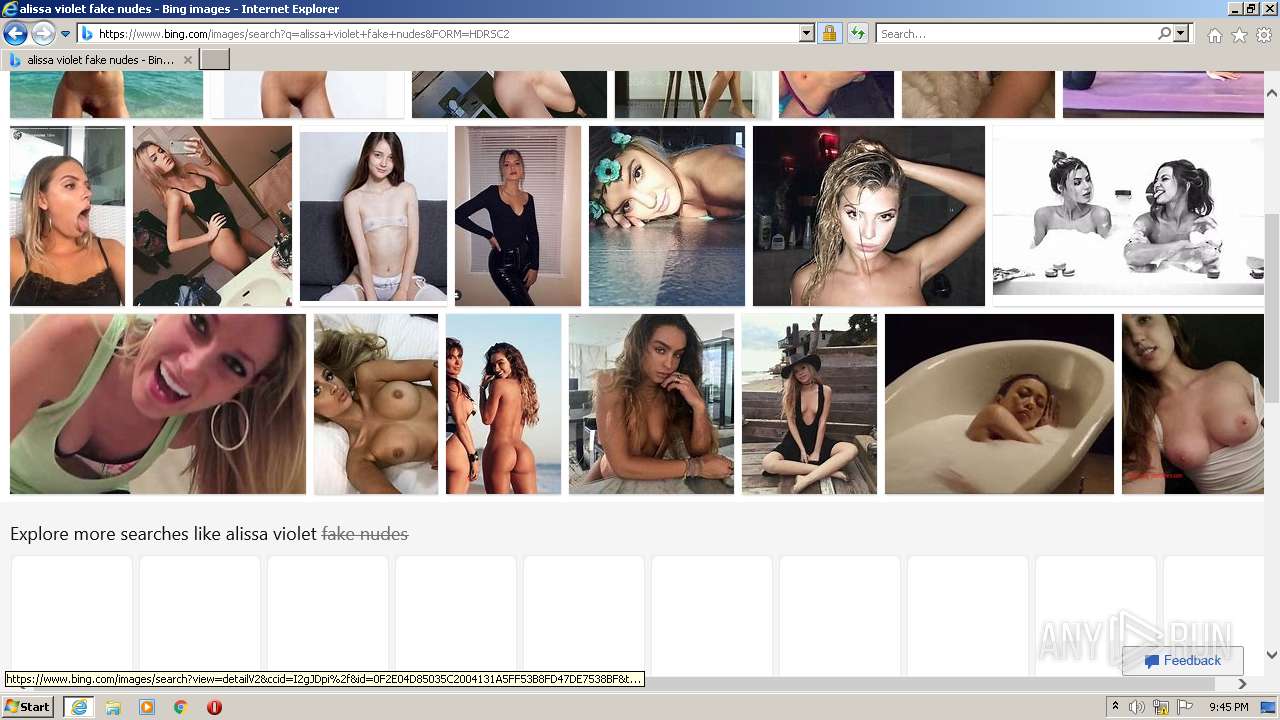Close the Bing images tab

(187, 60)
